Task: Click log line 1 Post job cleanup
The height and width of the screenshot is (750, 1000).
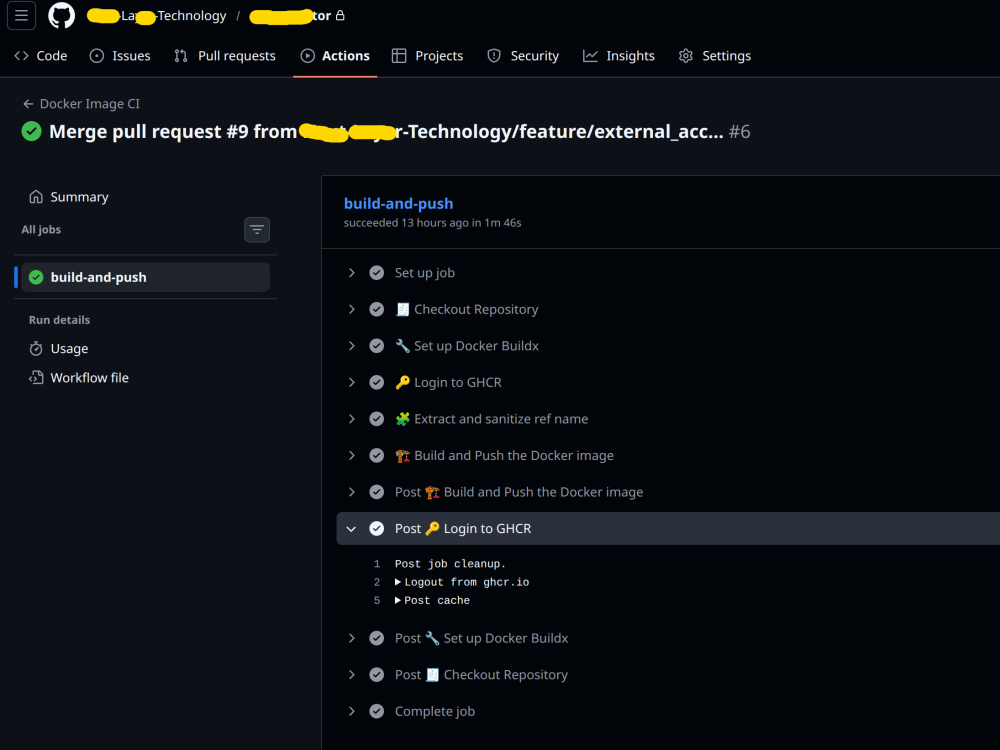Action: tap(450, 564)
